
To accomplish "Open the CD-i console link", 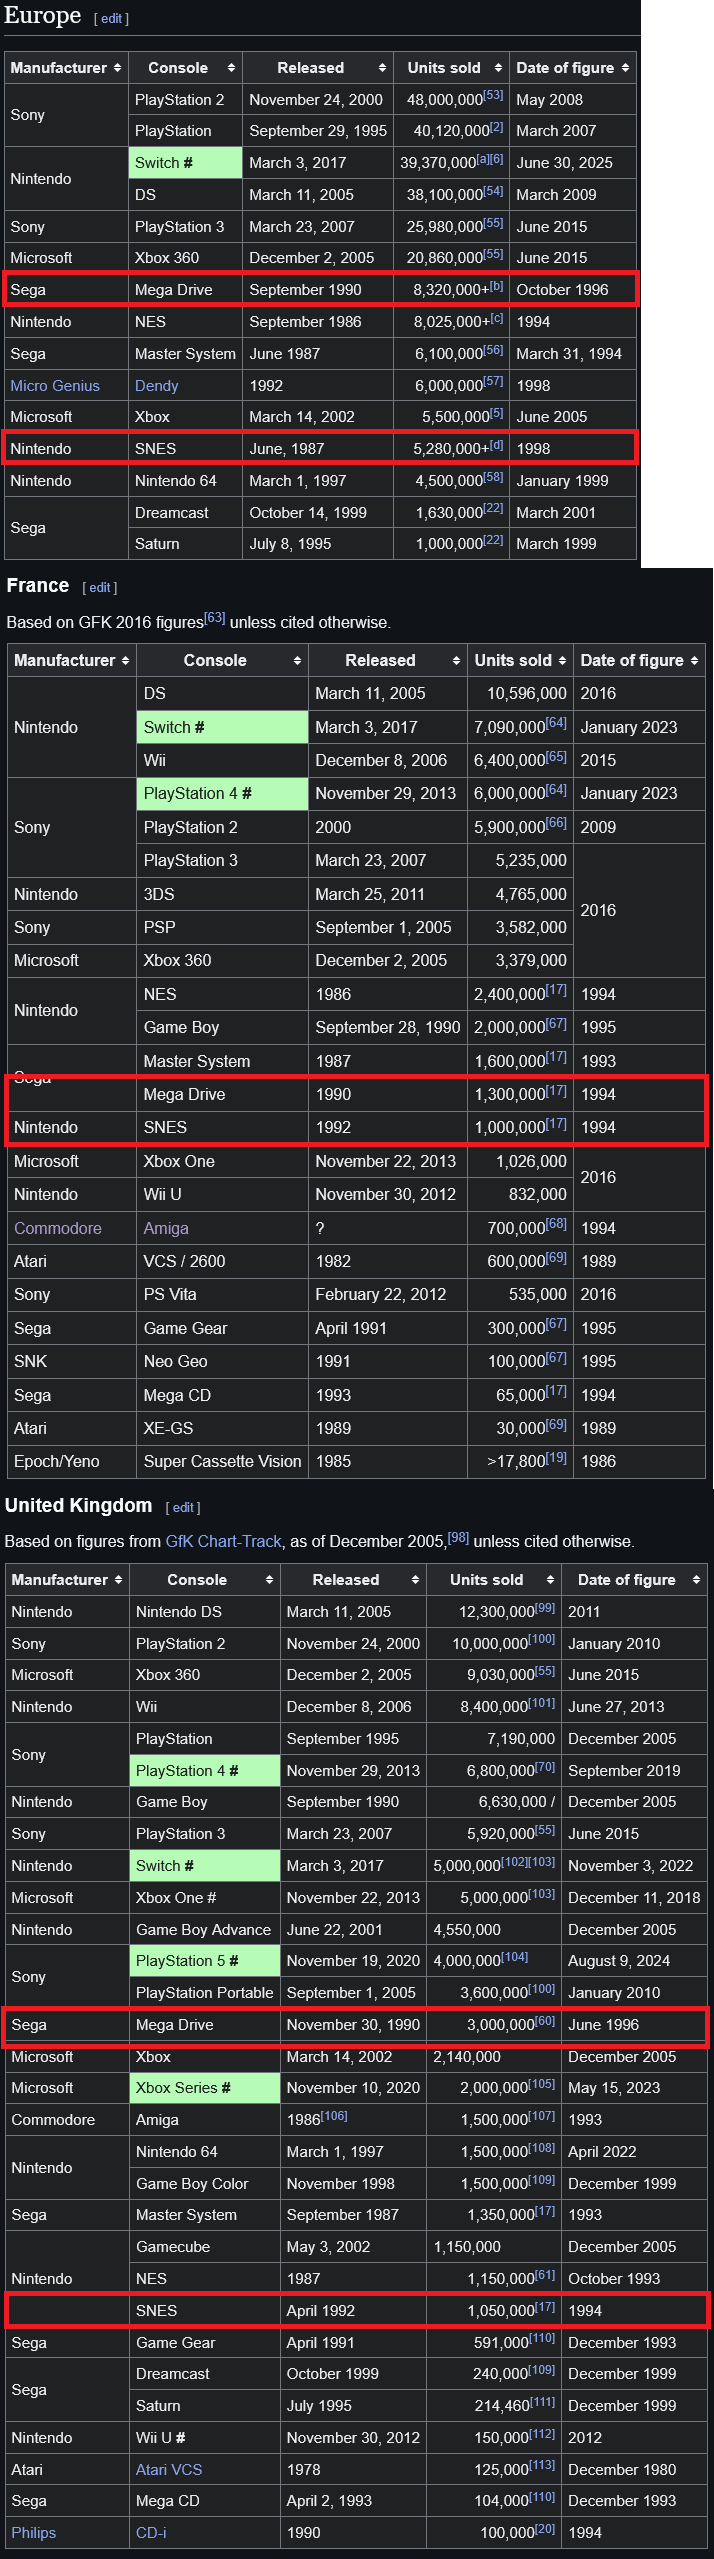I will point(151,2533).
